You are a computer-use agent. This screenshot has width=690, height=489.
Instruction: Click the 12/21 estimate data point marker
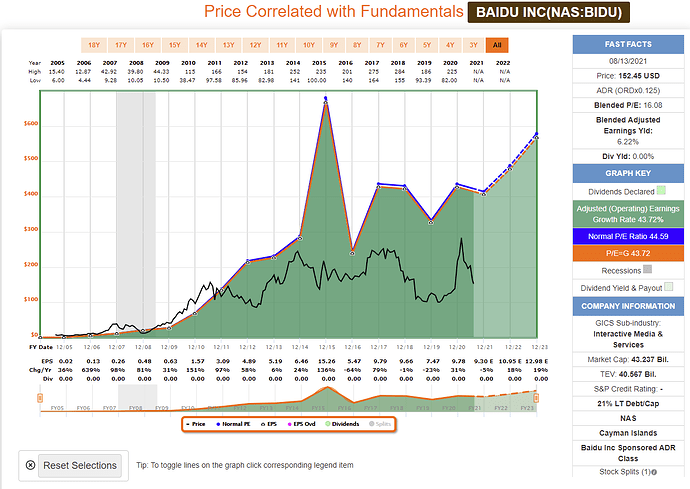click(x=484, y=194)
